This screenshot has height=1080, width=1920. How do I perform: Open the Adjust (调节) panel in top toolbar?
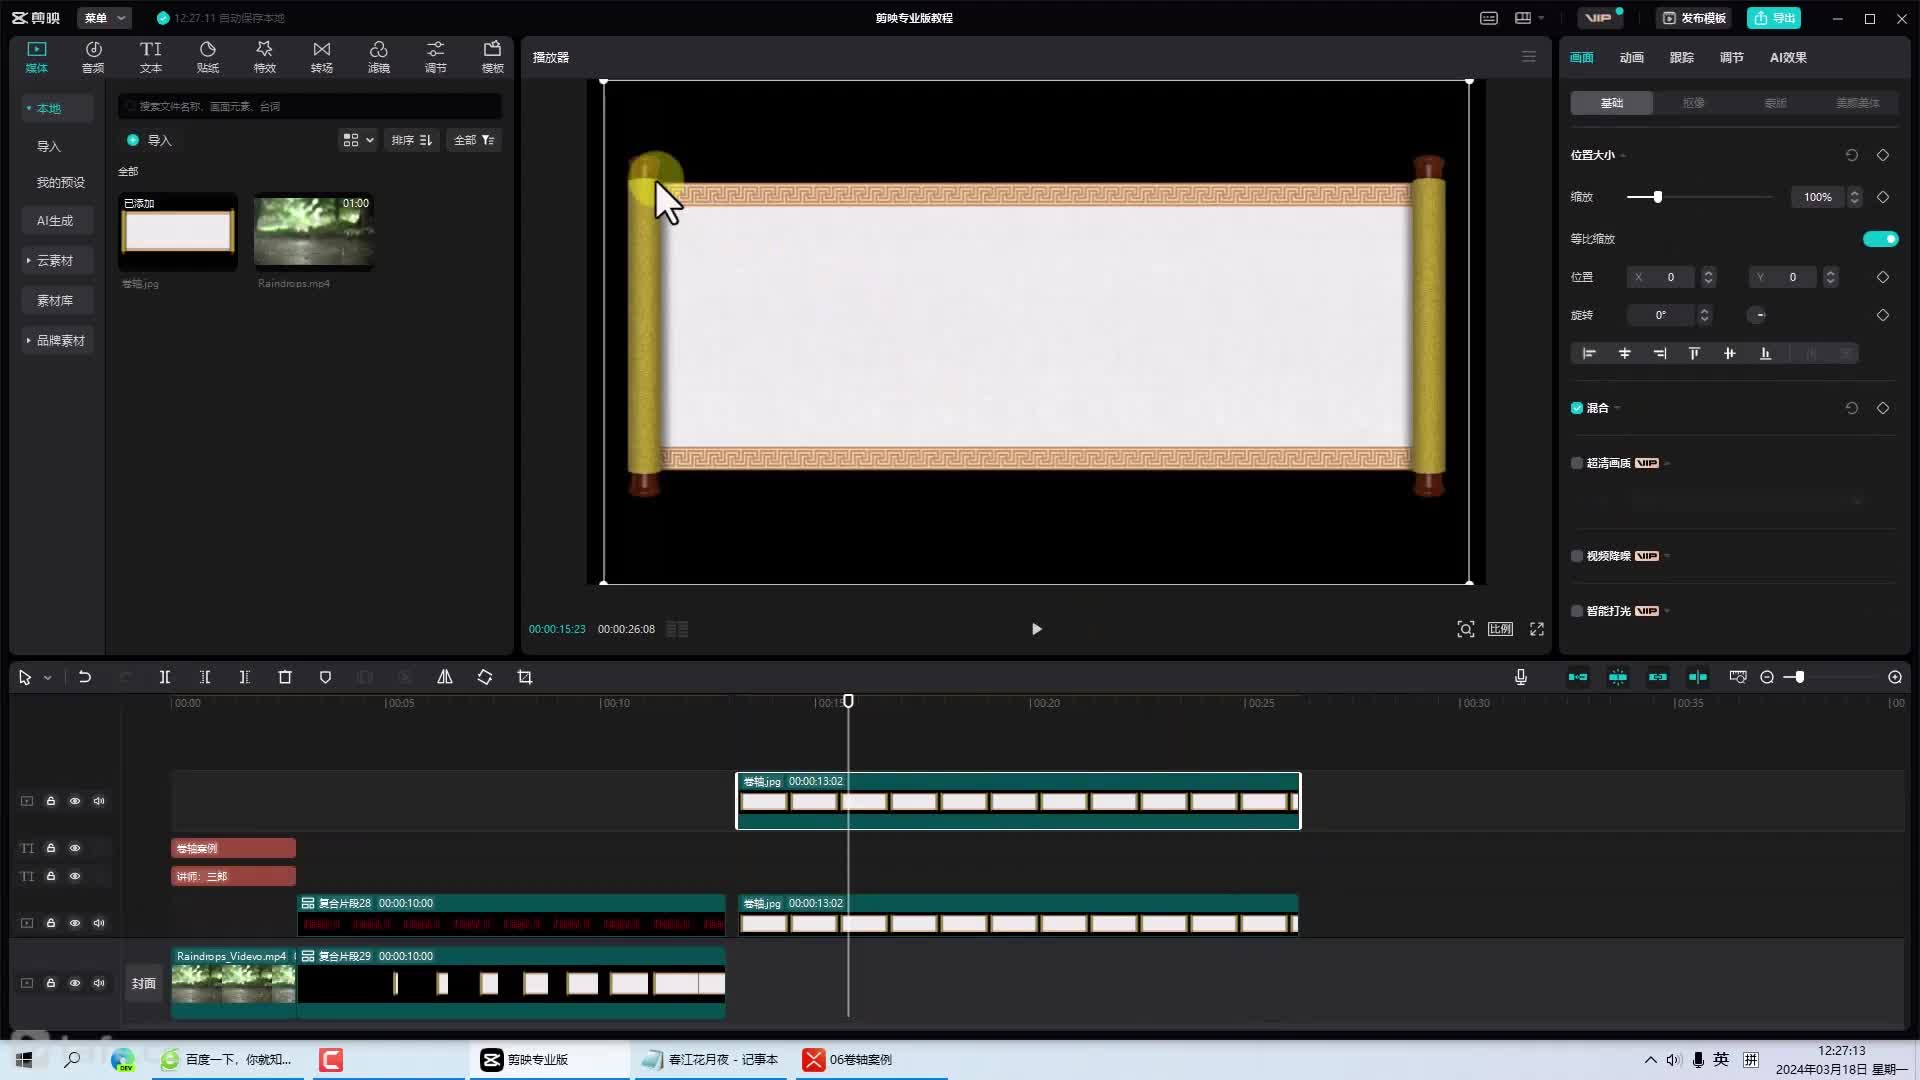pos(435,57)
